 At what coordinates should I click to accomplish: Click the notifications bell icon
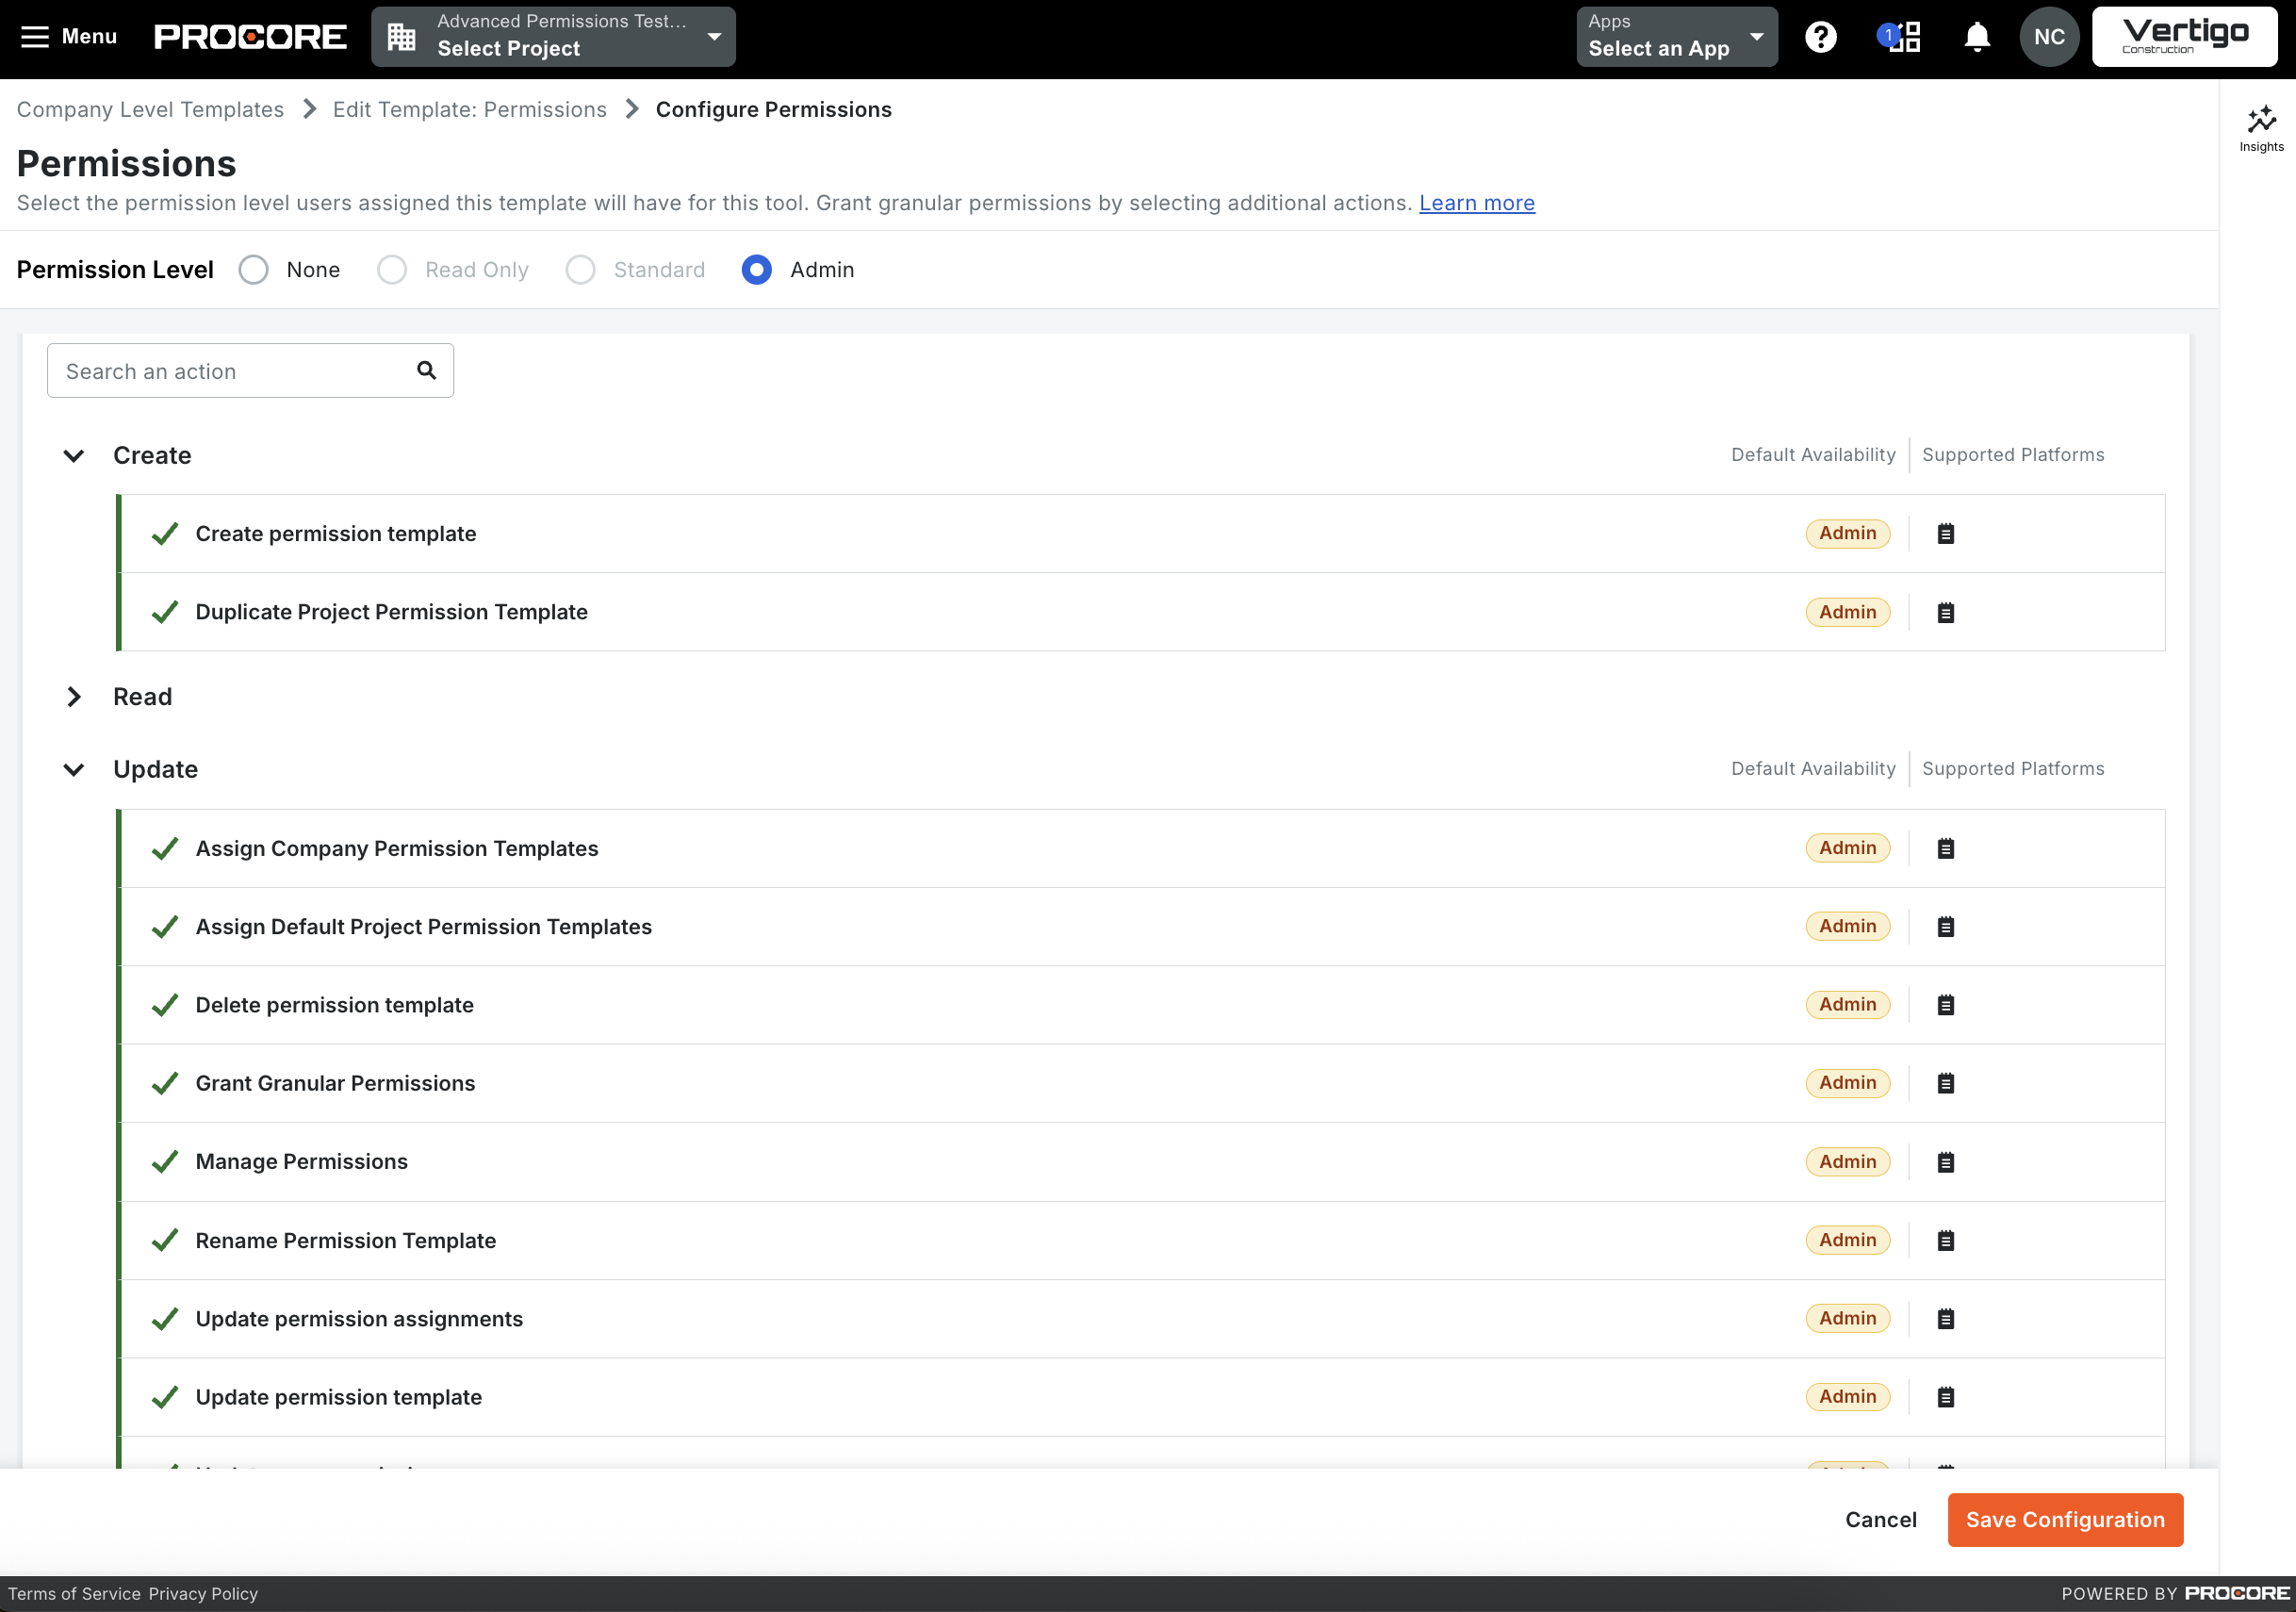pos(1976,38)
